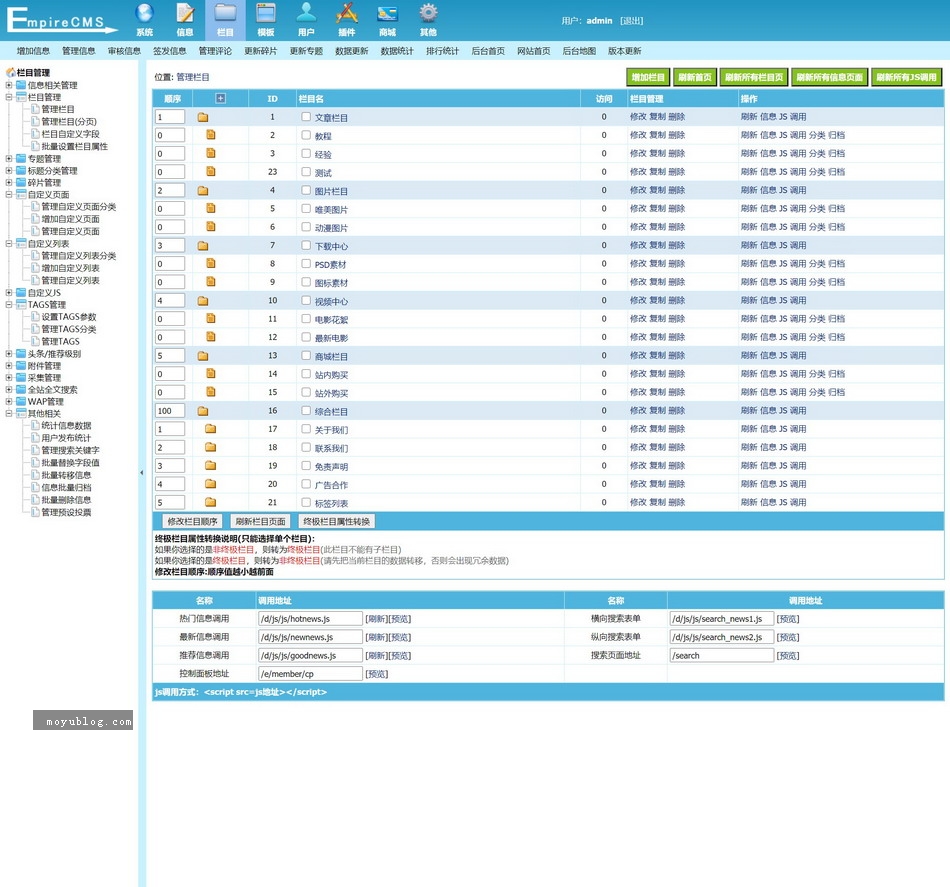Click order input field of 综合栏目 row
The width and height of the screenshot is (950, 887).
point(170,411)
